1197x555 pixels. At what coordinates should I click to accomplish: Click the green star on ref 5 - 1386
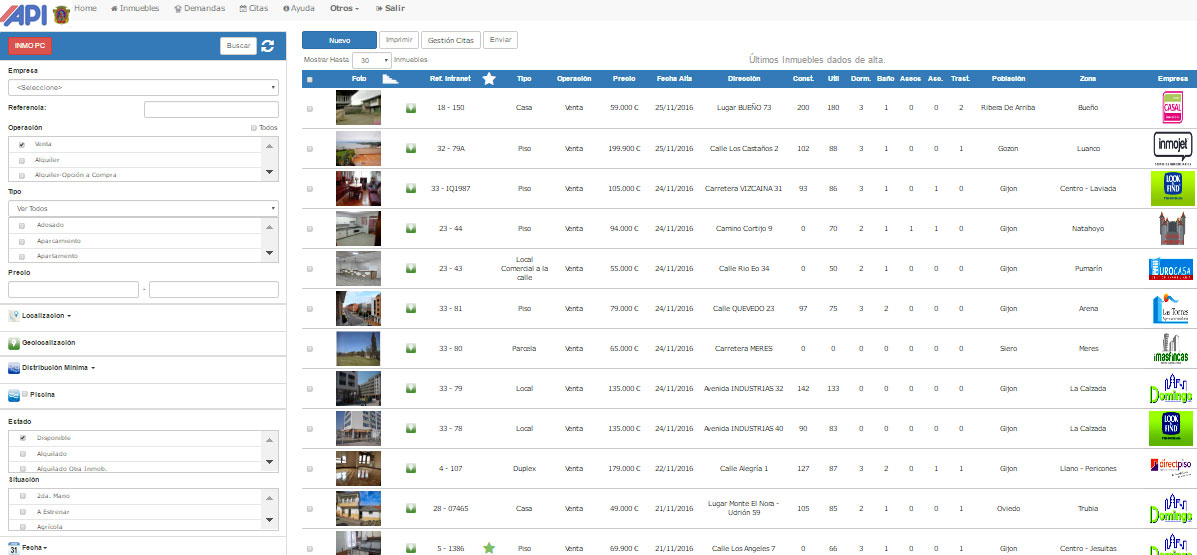489,547
